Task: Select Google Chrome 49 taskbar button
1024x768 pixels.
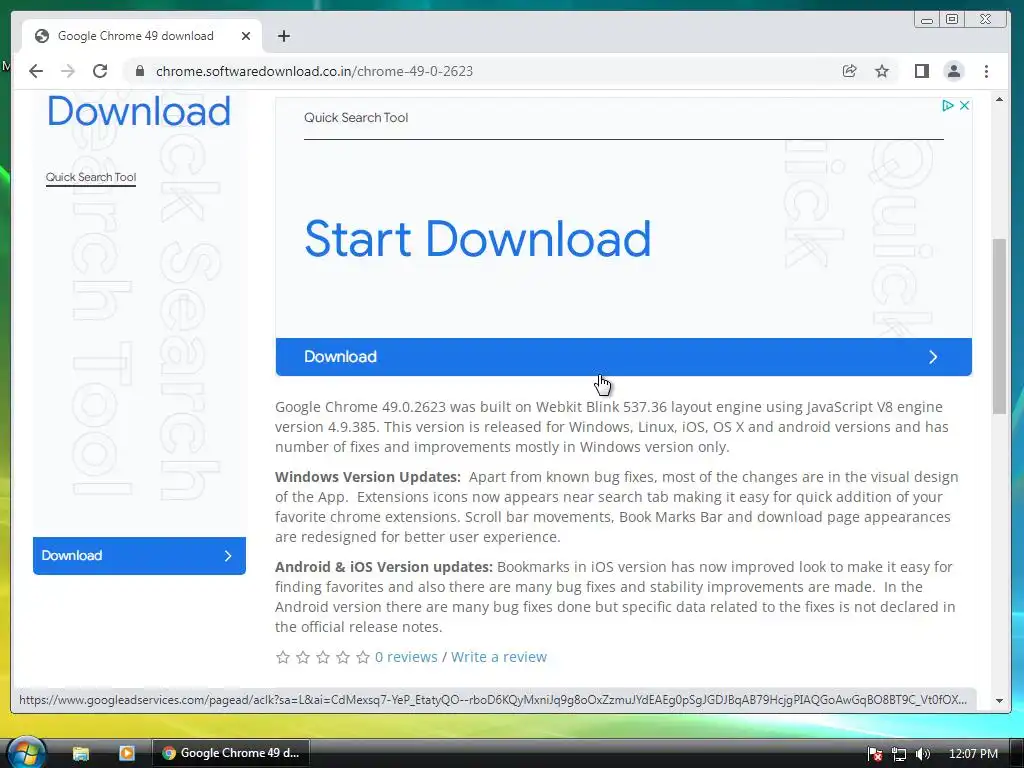Action: coord(231,753)
